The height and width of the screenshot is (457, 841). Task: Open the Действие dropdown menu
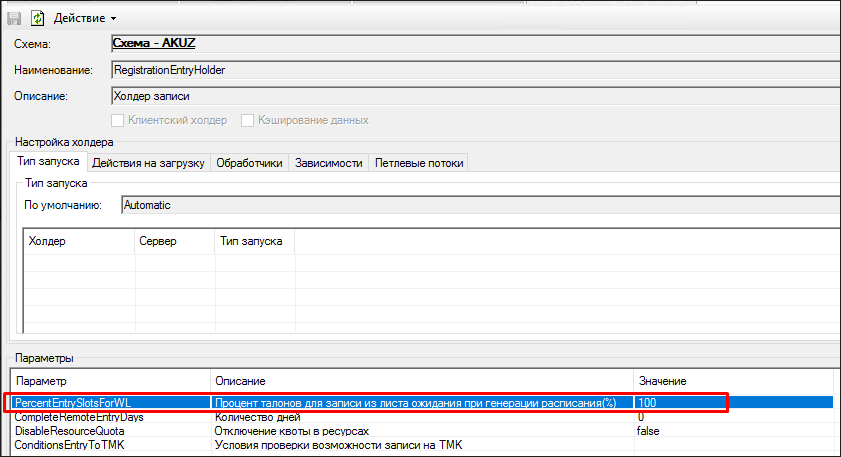[x=87, y=18]
